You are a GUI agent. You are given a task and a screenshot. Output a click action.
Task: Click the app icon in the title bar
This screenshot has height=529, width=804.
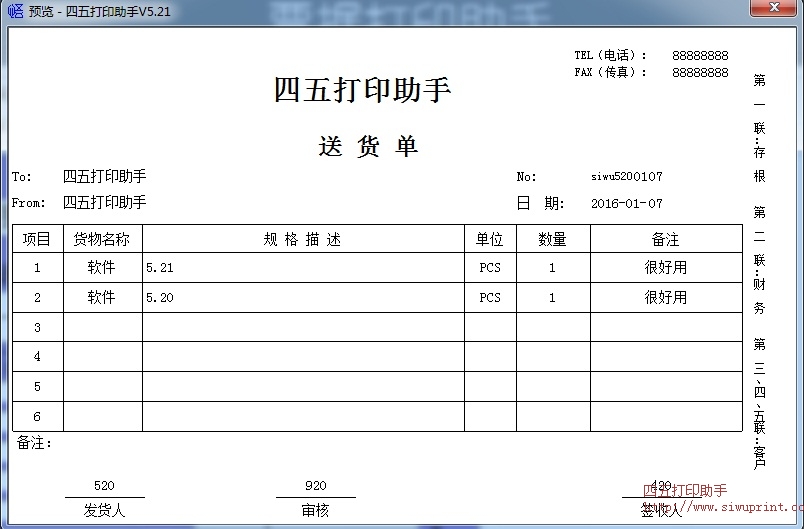tap(15, 10)
